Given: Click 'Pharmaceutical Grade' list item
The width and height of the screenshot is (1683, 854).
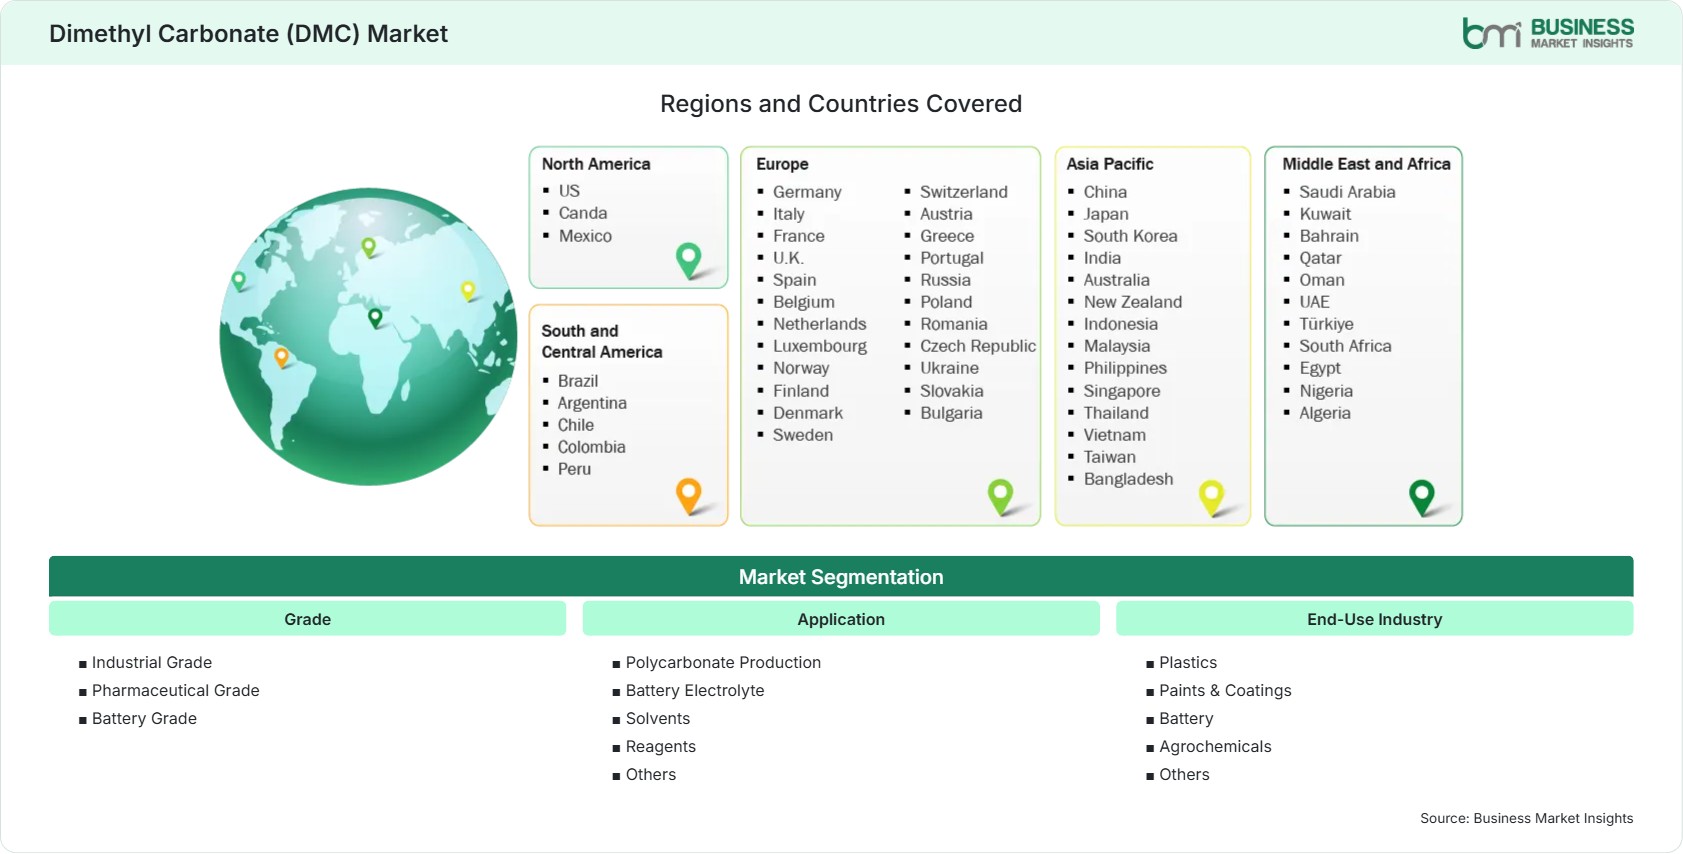Looking at the screenshot, I should tap(176, 690).
